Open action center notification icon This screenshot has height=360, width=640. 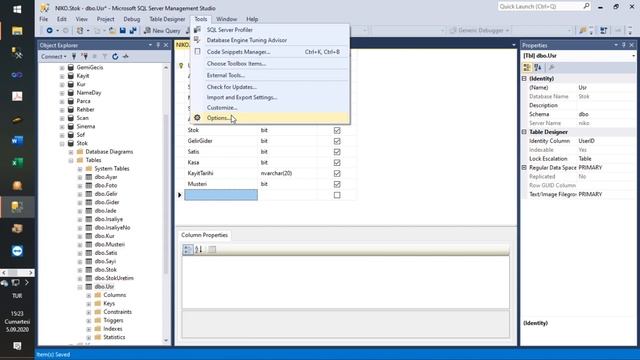point(17,346)
